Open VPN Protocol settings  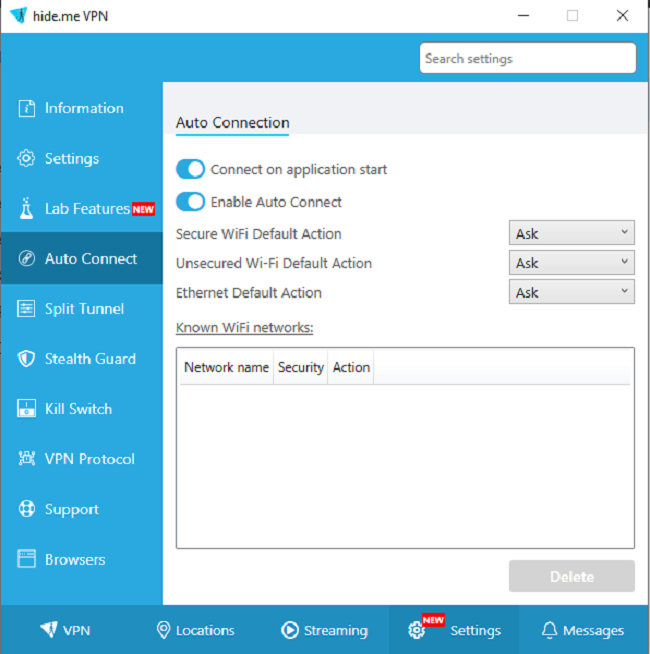click(x=82, y=459)
